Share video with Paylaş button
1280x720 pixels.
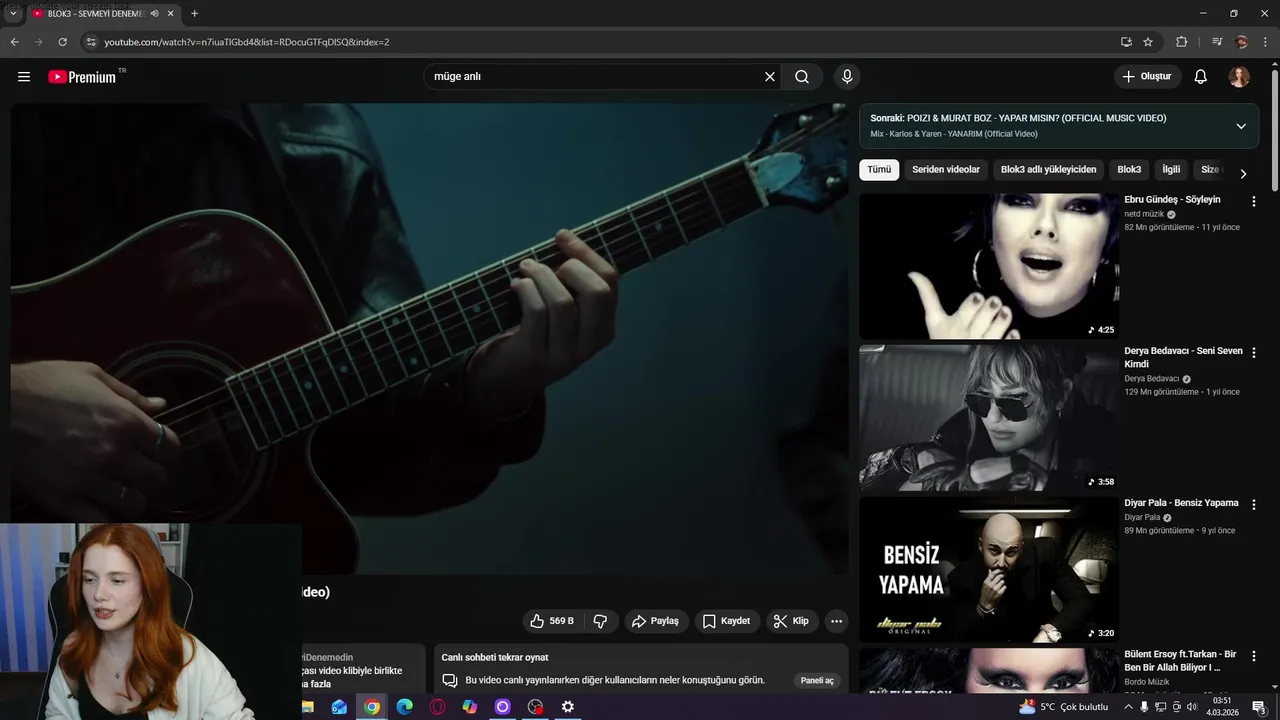coord(655,621)
